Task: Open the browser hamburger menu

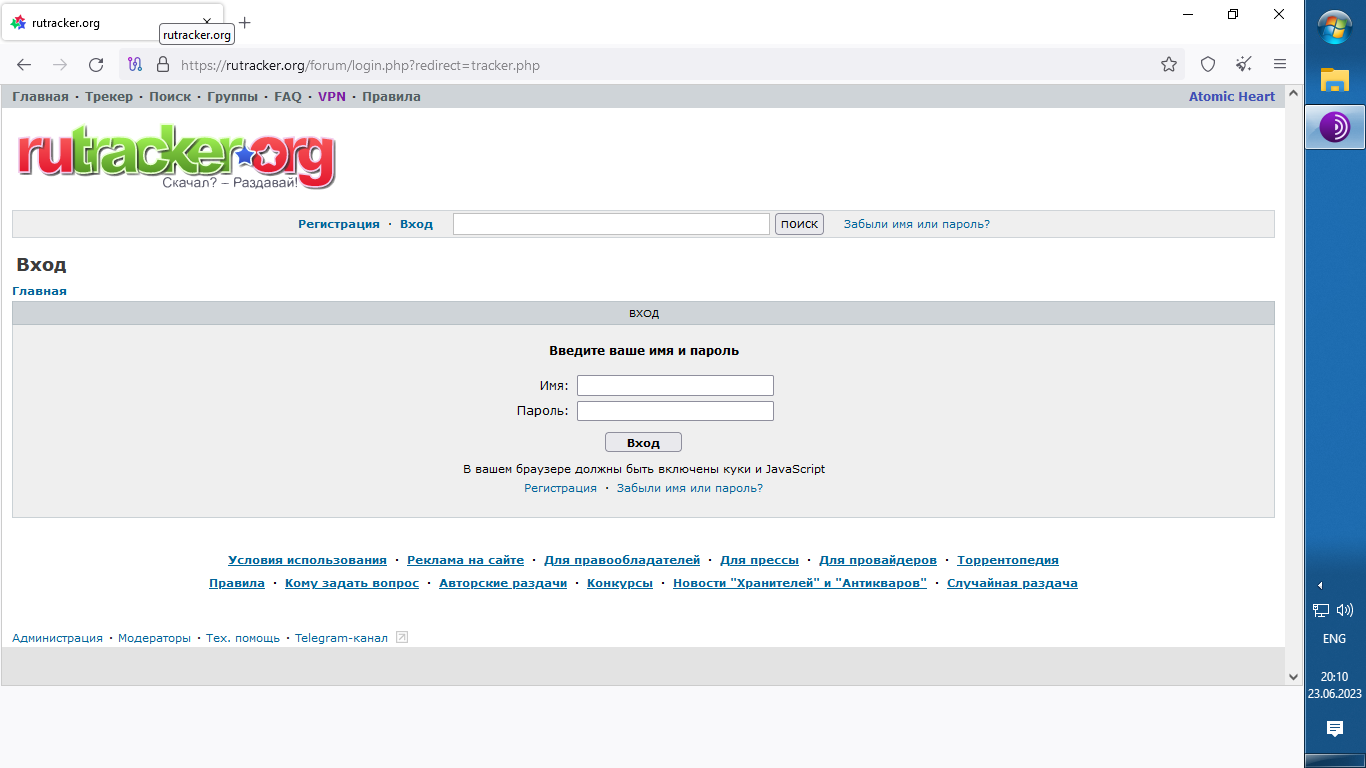Action: coord(1280,65)
